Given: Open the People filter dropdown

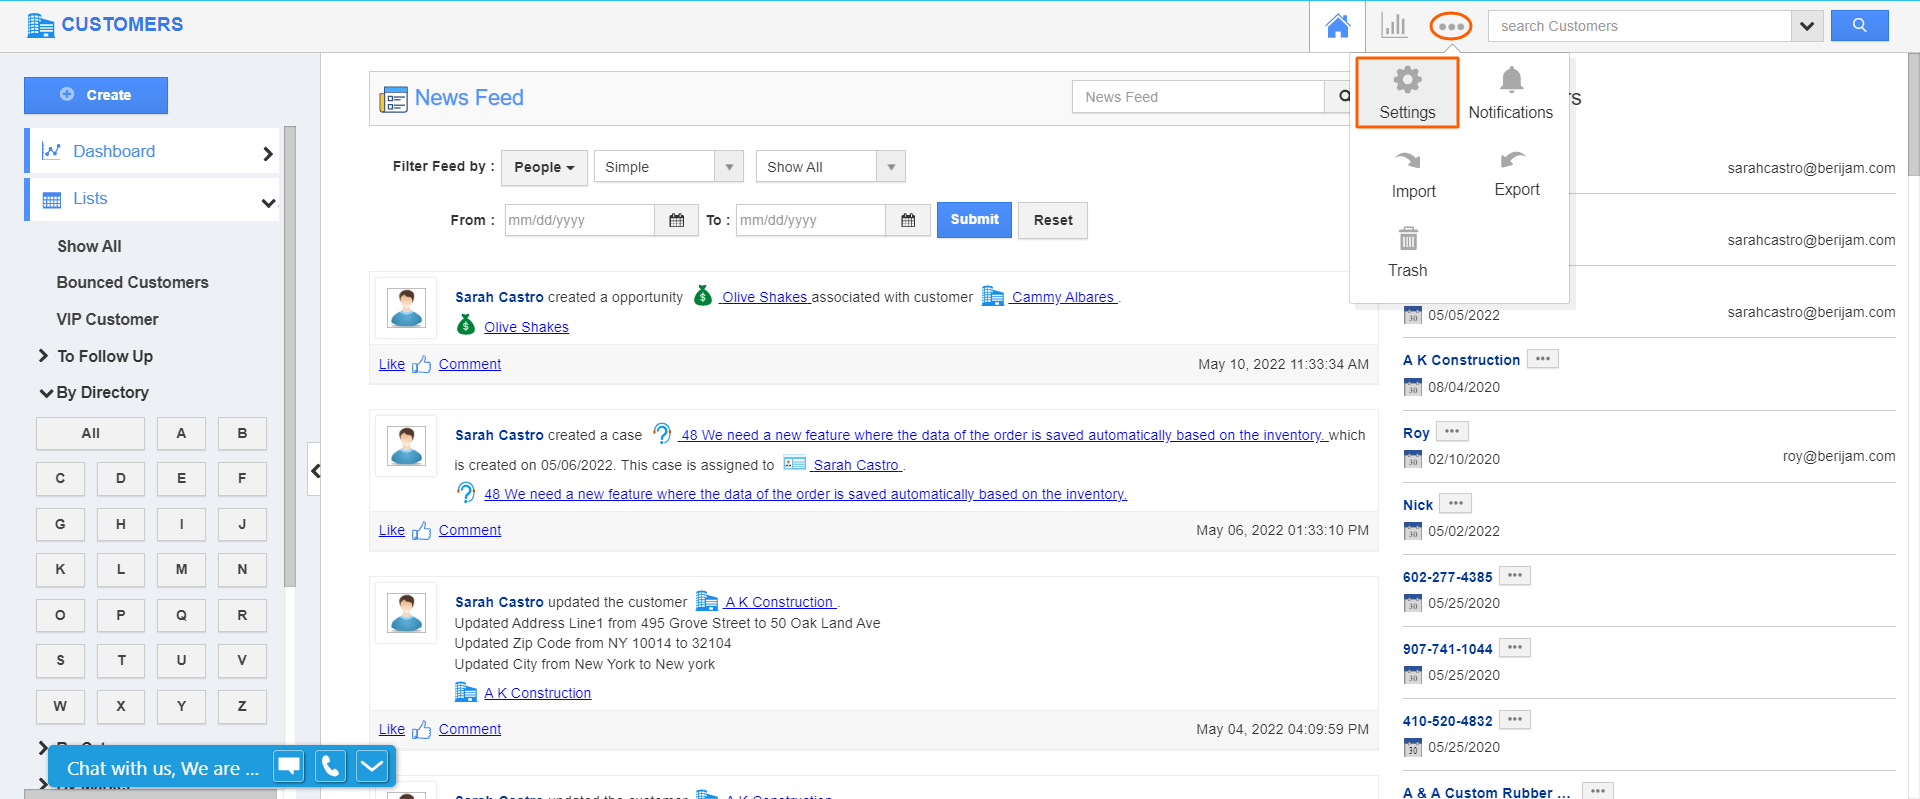Looking at the screenshot, I should click(x=543, y=167).
